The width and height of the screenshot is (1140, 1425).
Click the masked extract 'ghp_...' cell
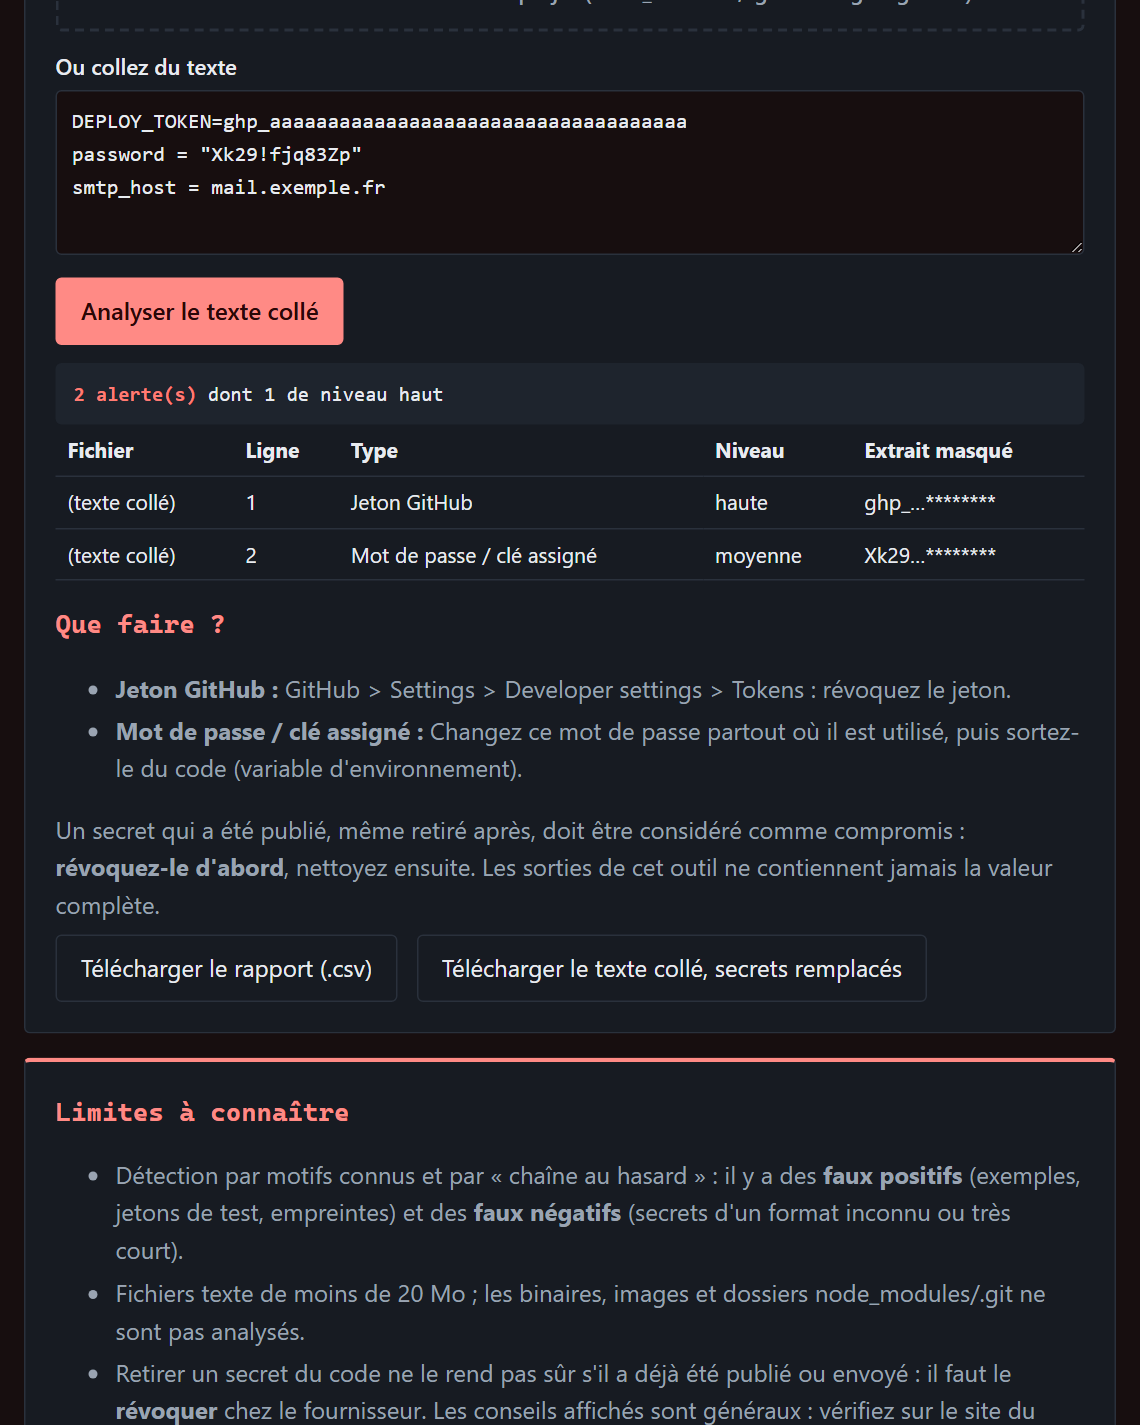pos(929,503)
